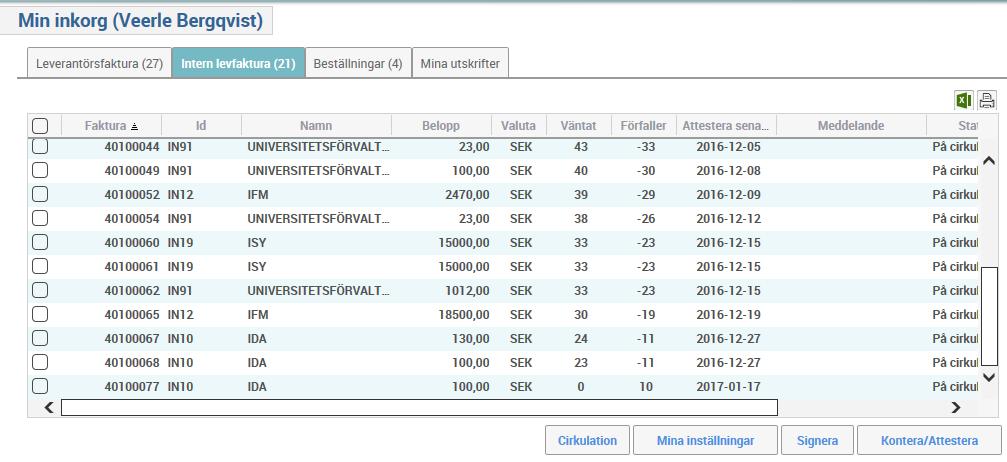Image resolution: width=1007 pixels, height=462 pixels.
Task: Click the Min inkorg (Veerle Bergqvist) heading
Action: point(140,21)
